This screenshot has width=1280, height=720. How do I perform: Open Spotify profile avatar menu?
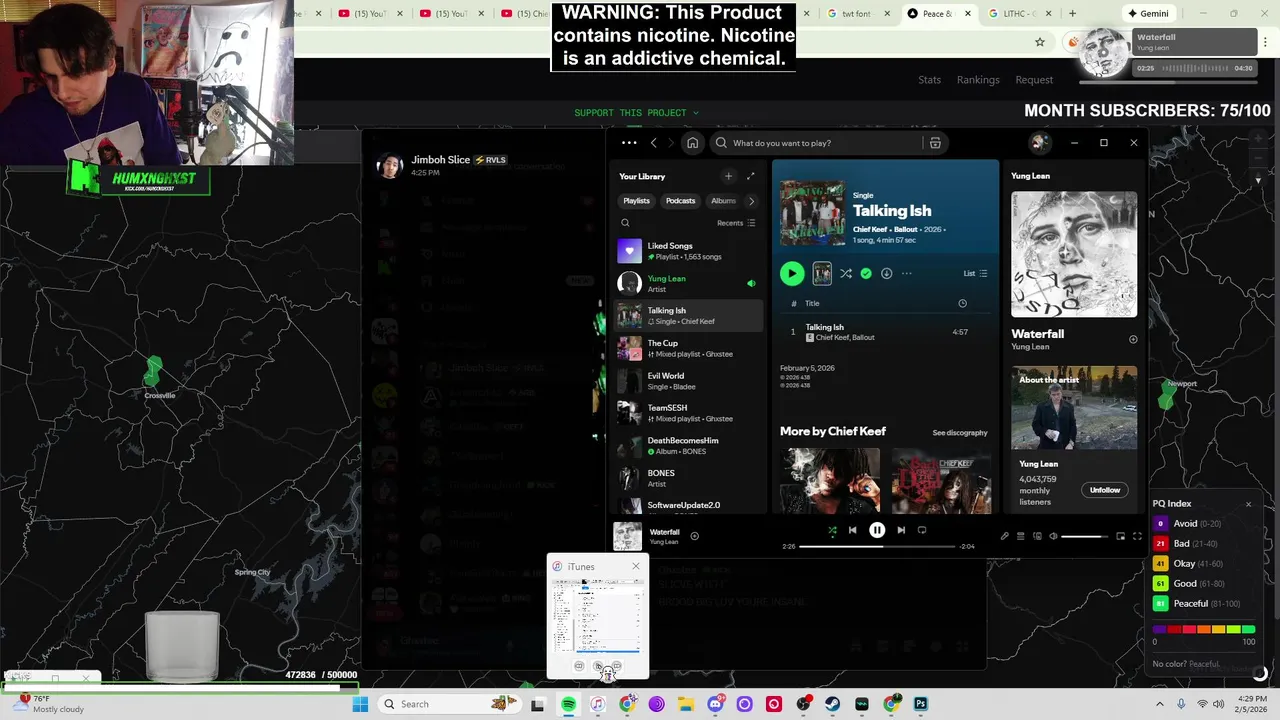[1039, 143]
